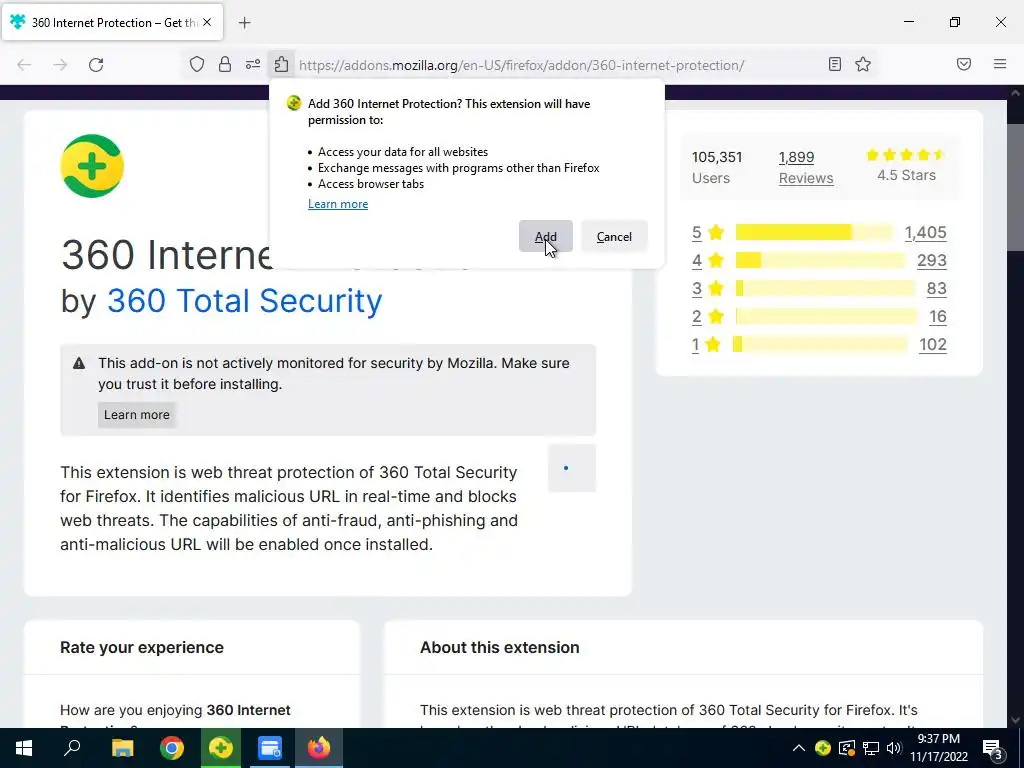
Task: Open a new tab with the plus button
Action: pyautogui.click(x=244, y=23)
